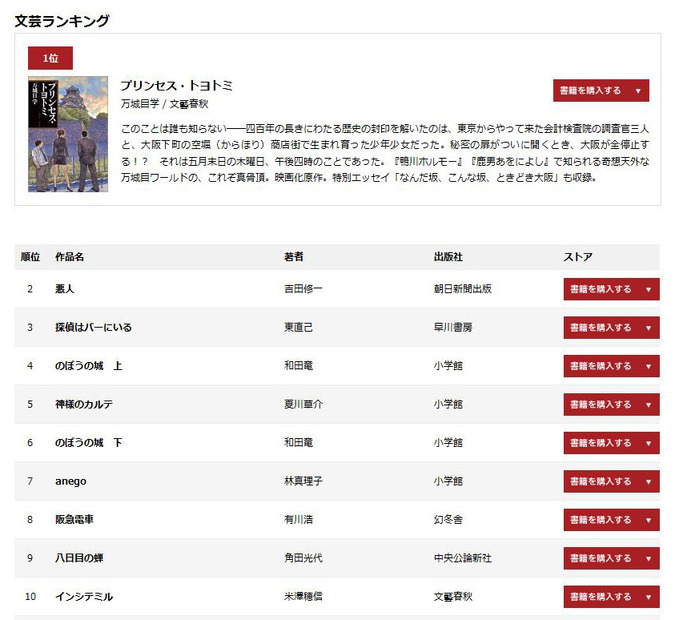Click author line 万城目学 / 文藝春秋
Screen dimensions: 675x620
(164, 104)
